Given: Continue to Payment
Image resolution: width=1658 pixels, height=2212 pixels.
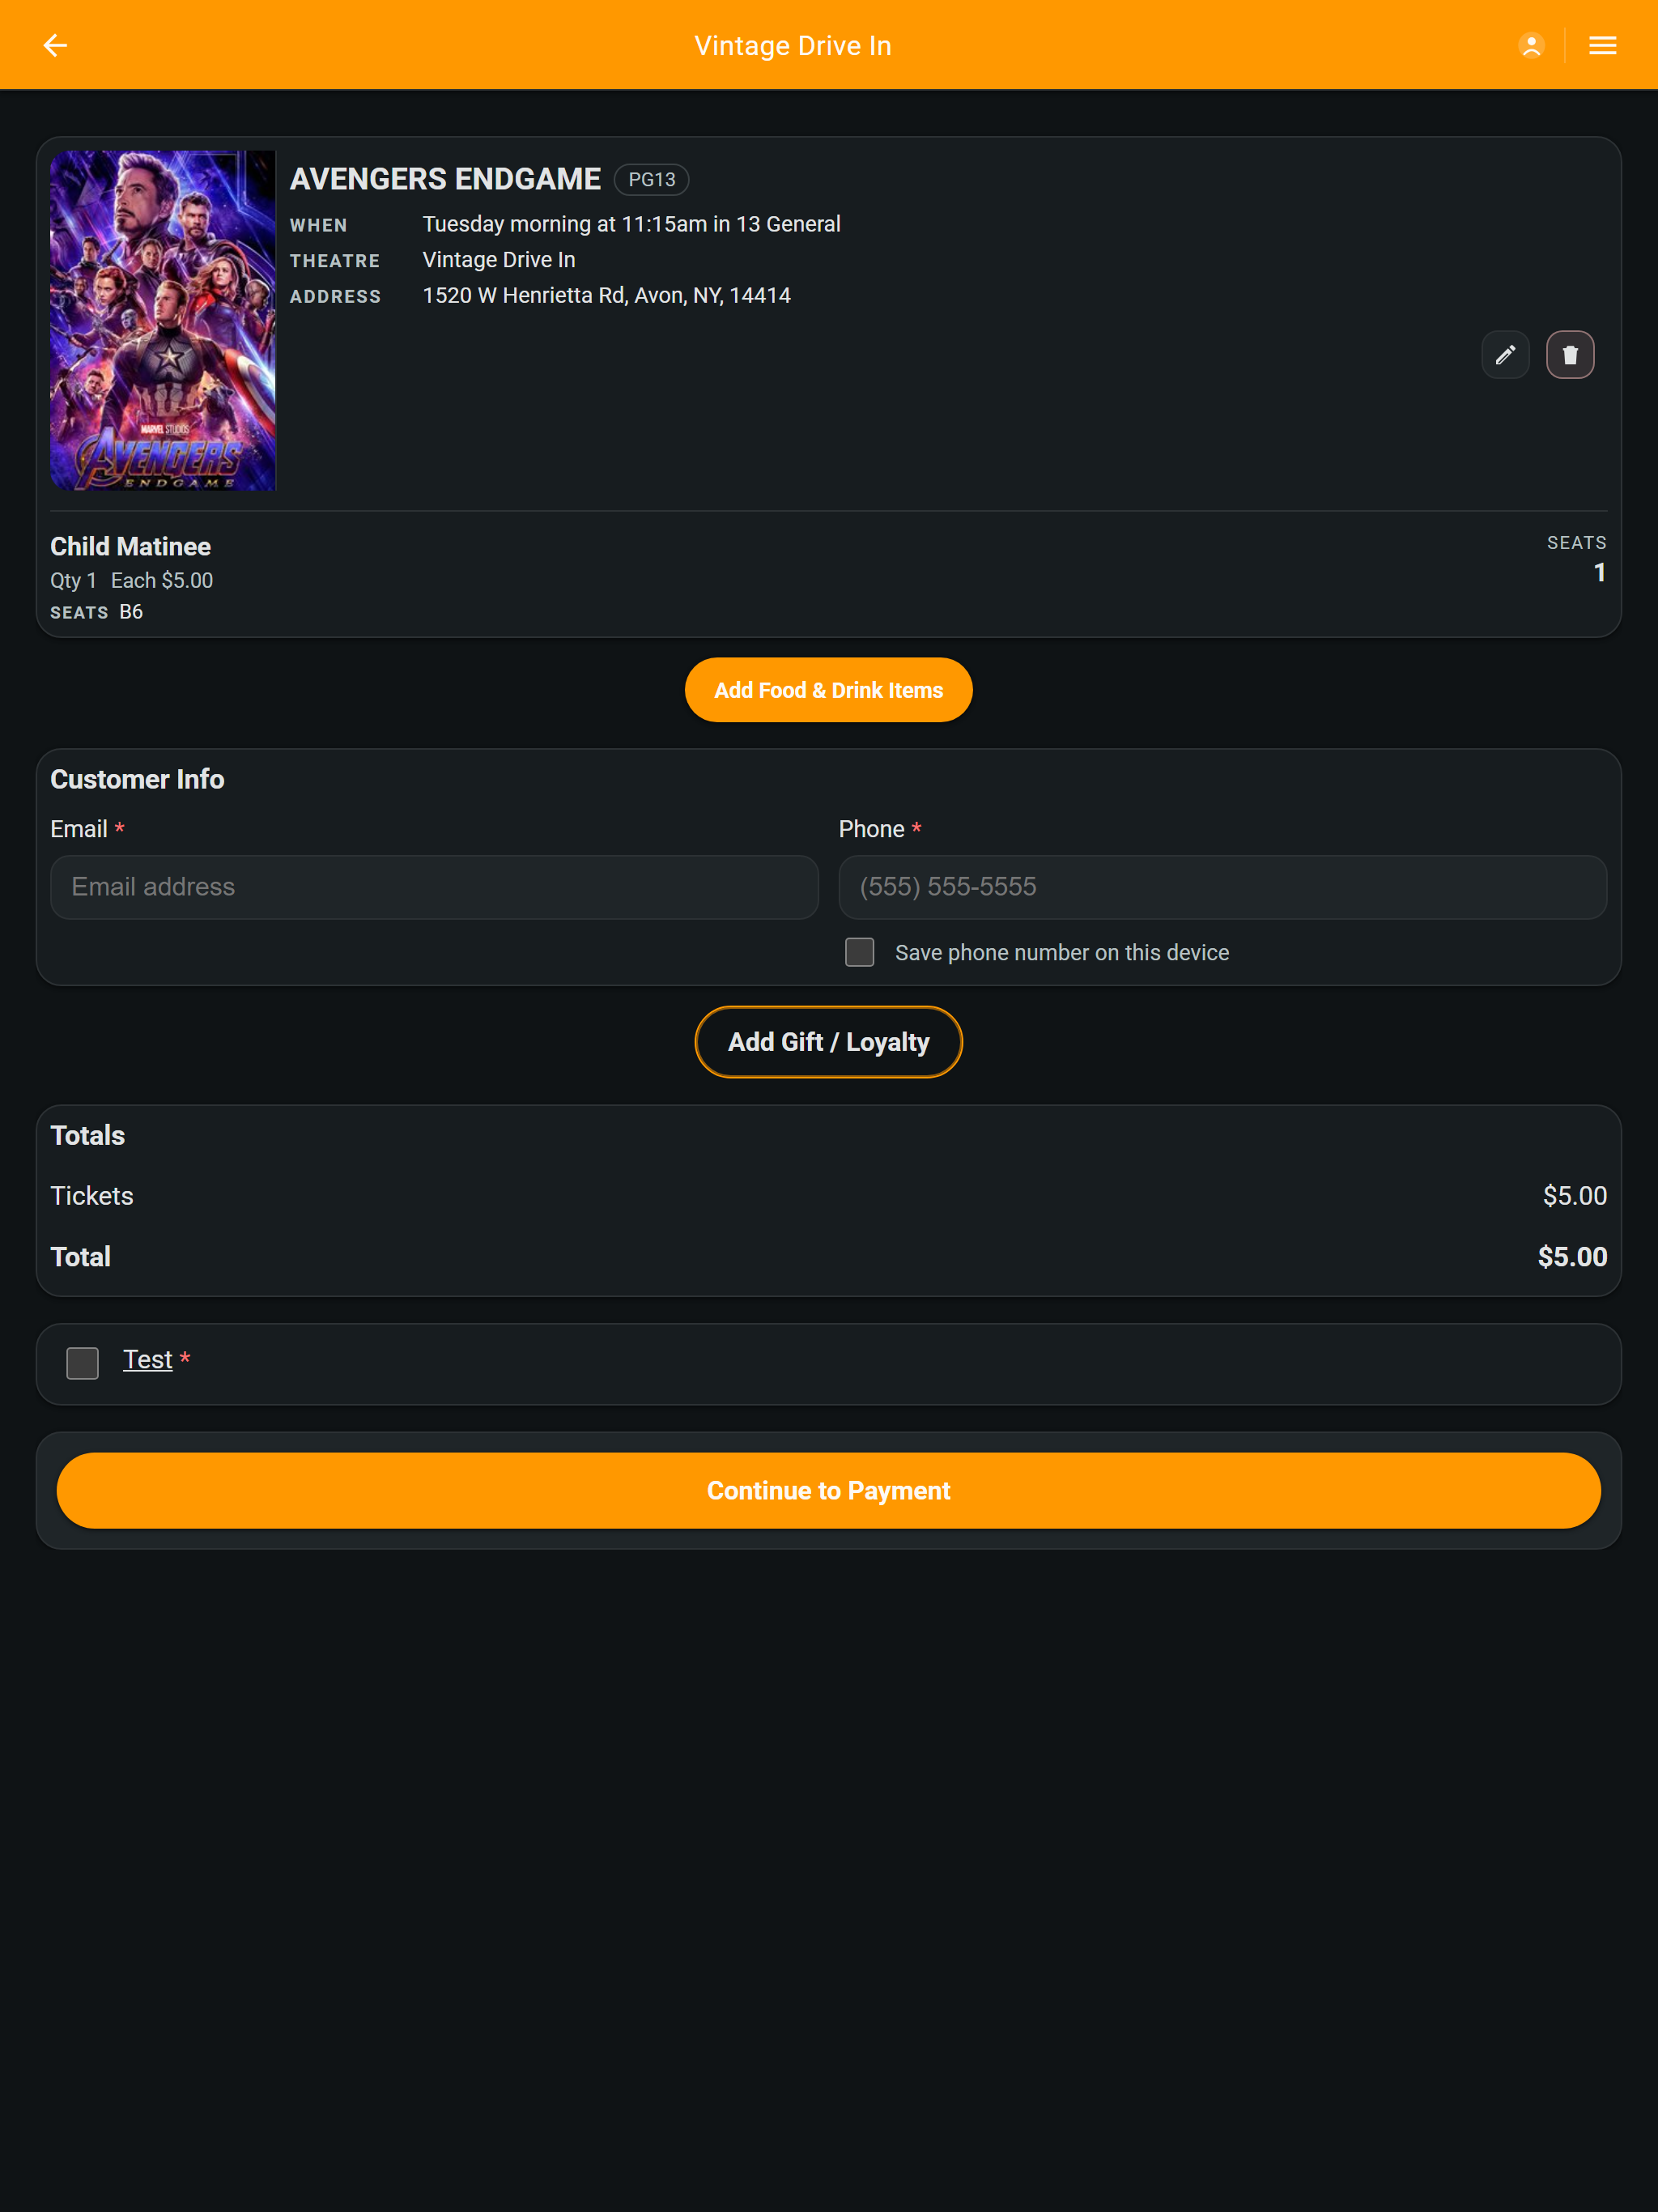Looking at the screenshot, I should tap(828, 1489).
